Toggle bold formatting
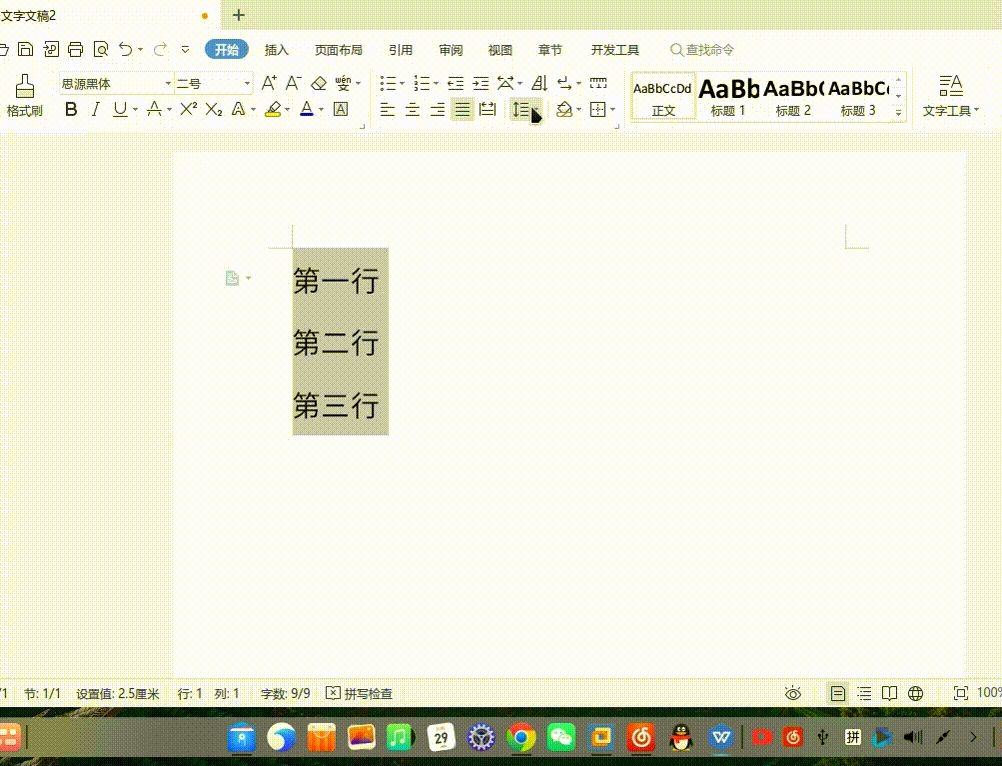 pyautogui.click(x=70, y=110)
